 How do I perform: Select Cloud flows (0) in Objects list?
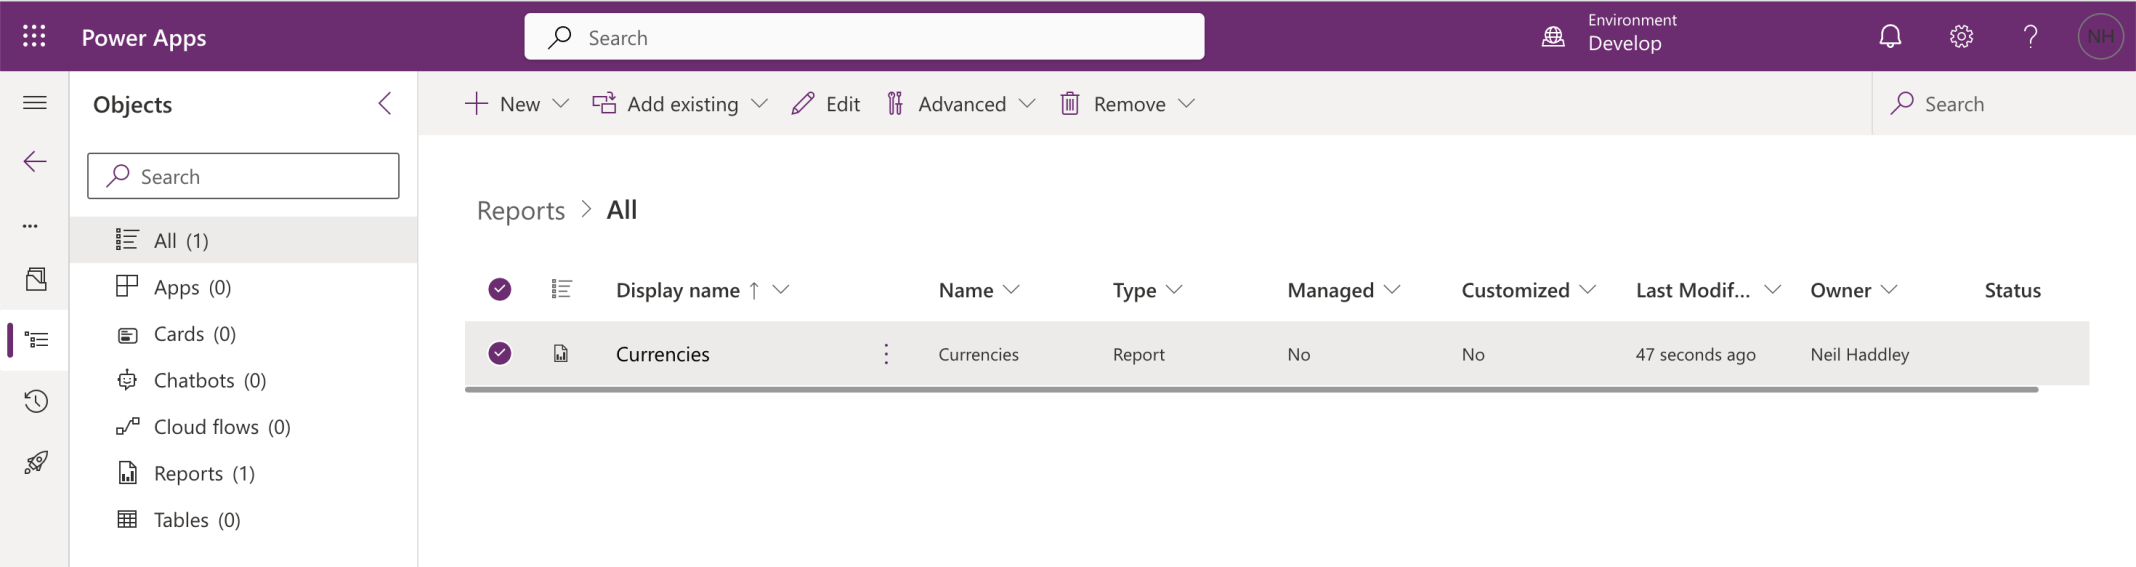tap(221, 427)
